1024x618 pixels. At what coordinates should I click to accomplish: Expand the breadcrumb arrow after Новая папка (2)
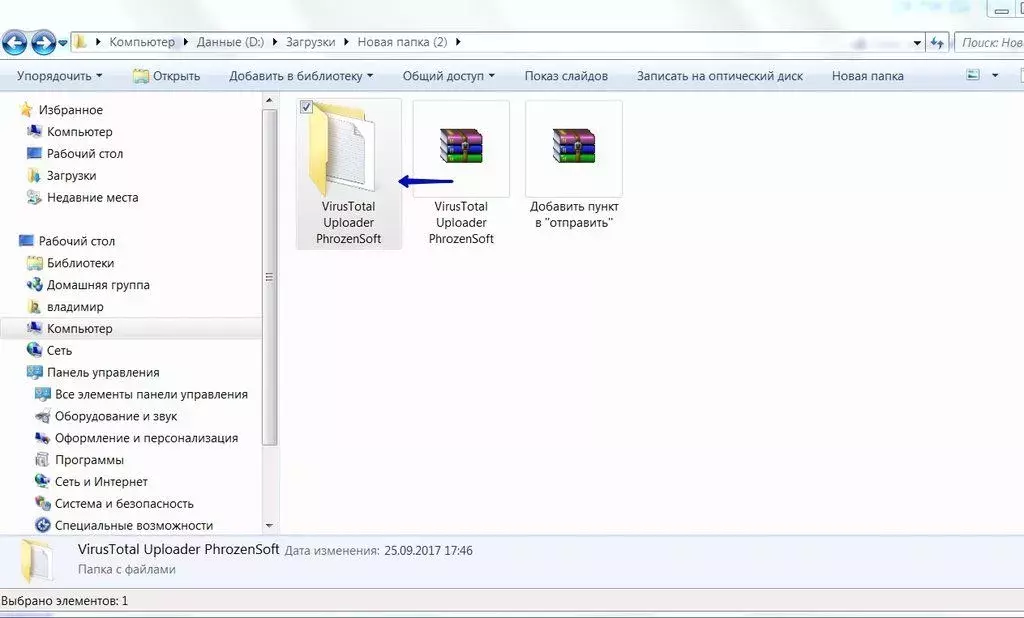[x=458, y=42]
